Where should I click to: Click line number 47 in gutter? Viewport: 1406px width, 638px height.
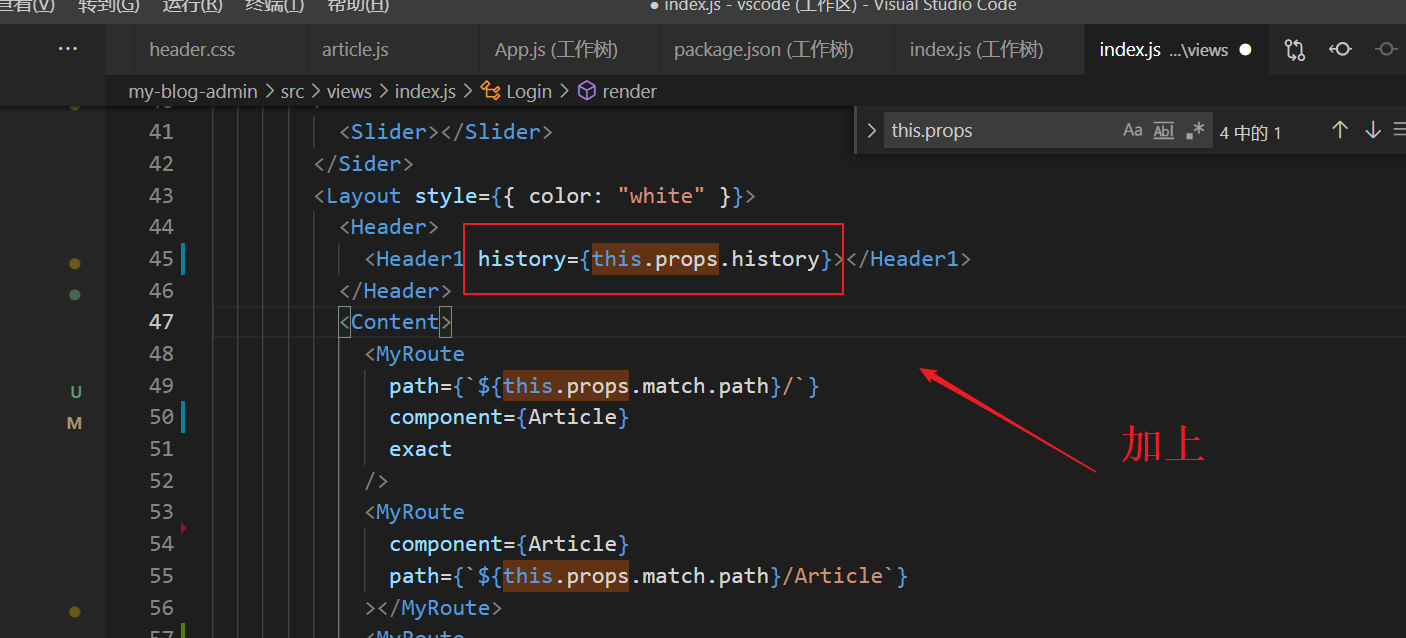click(160, 322)
